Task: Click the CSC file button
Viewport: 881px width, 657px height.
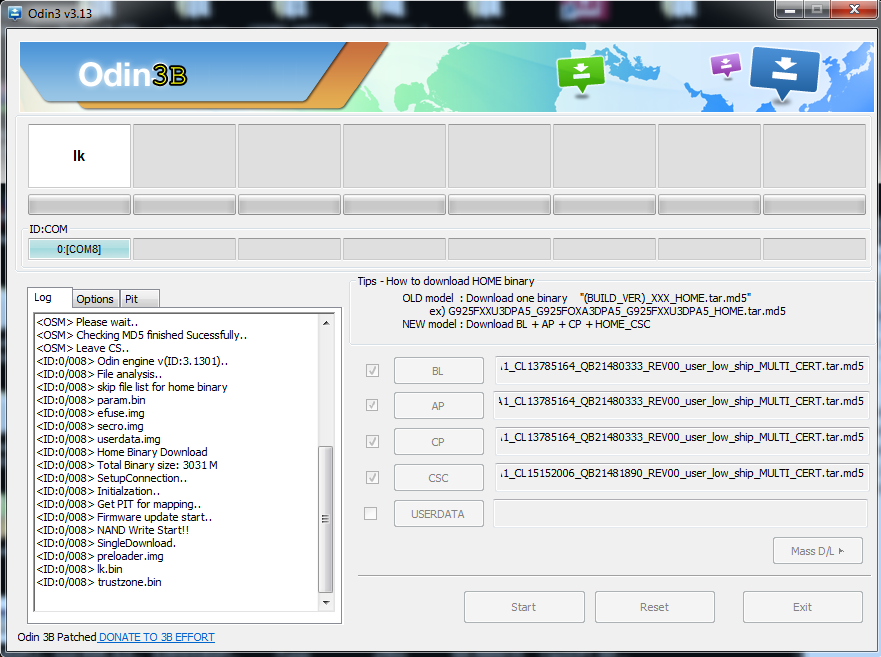Action: [x=438, y=478]
